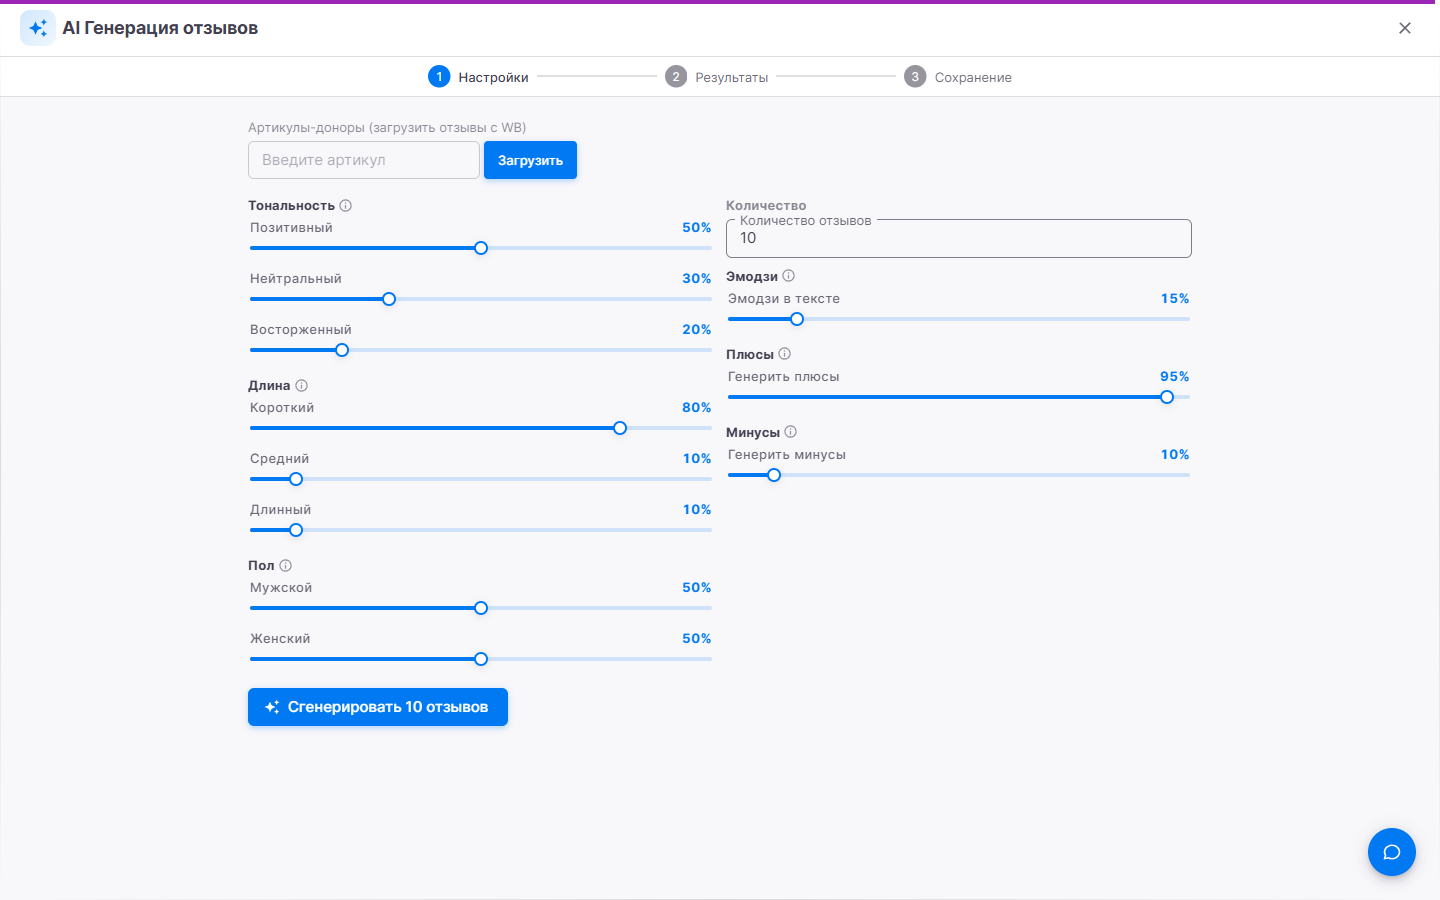1440x900 pixels.
Task: Click info icon beside Пол heading
Action: pos(286,565)
